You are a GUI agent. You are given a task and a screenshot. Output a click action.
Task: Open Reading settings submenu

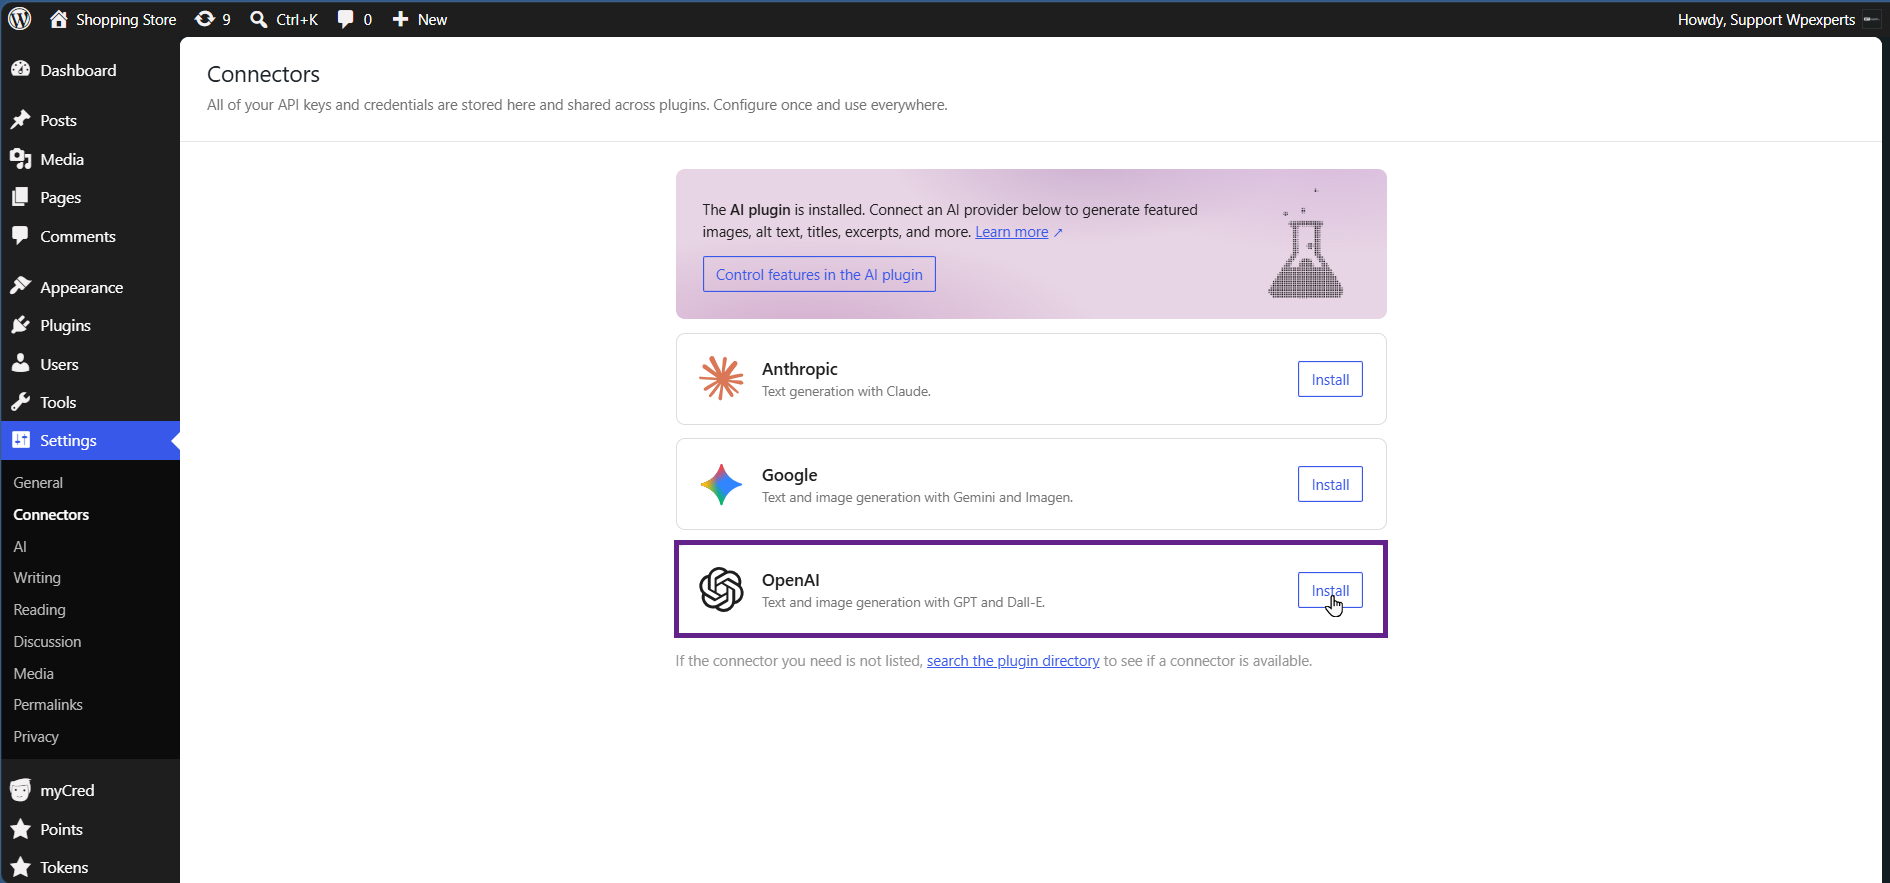39,609
